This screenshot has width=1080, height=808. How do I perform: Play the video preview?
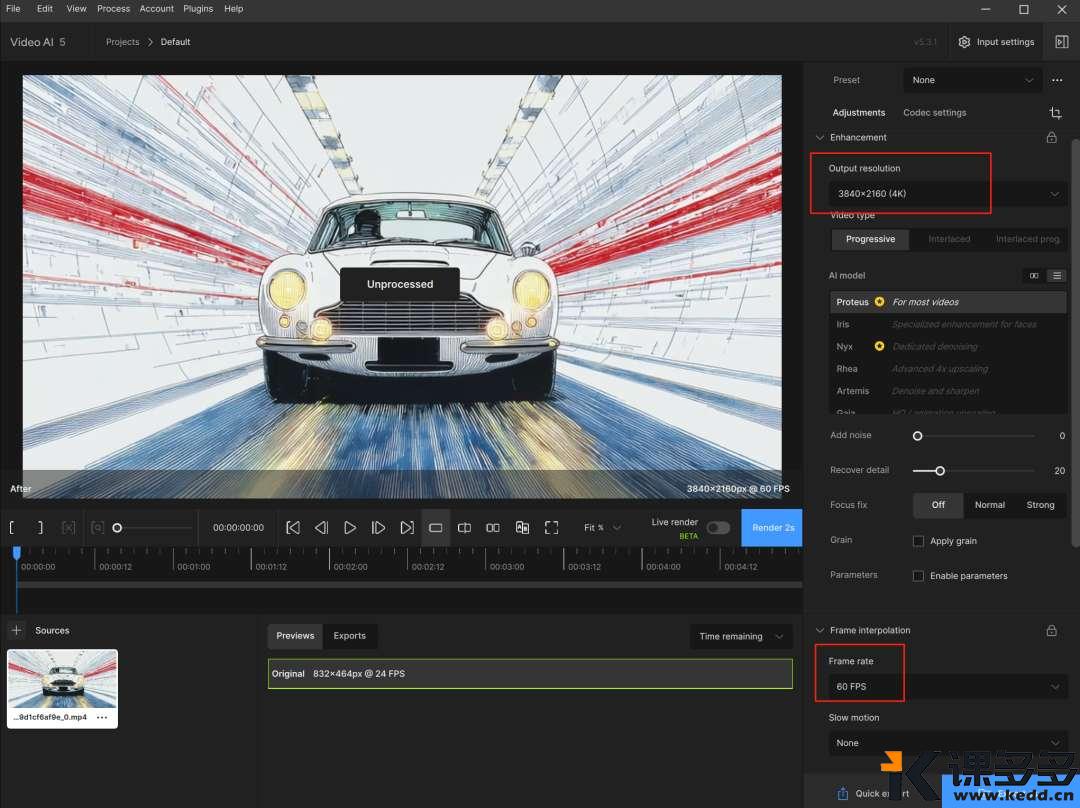click(x=350, y=528)
